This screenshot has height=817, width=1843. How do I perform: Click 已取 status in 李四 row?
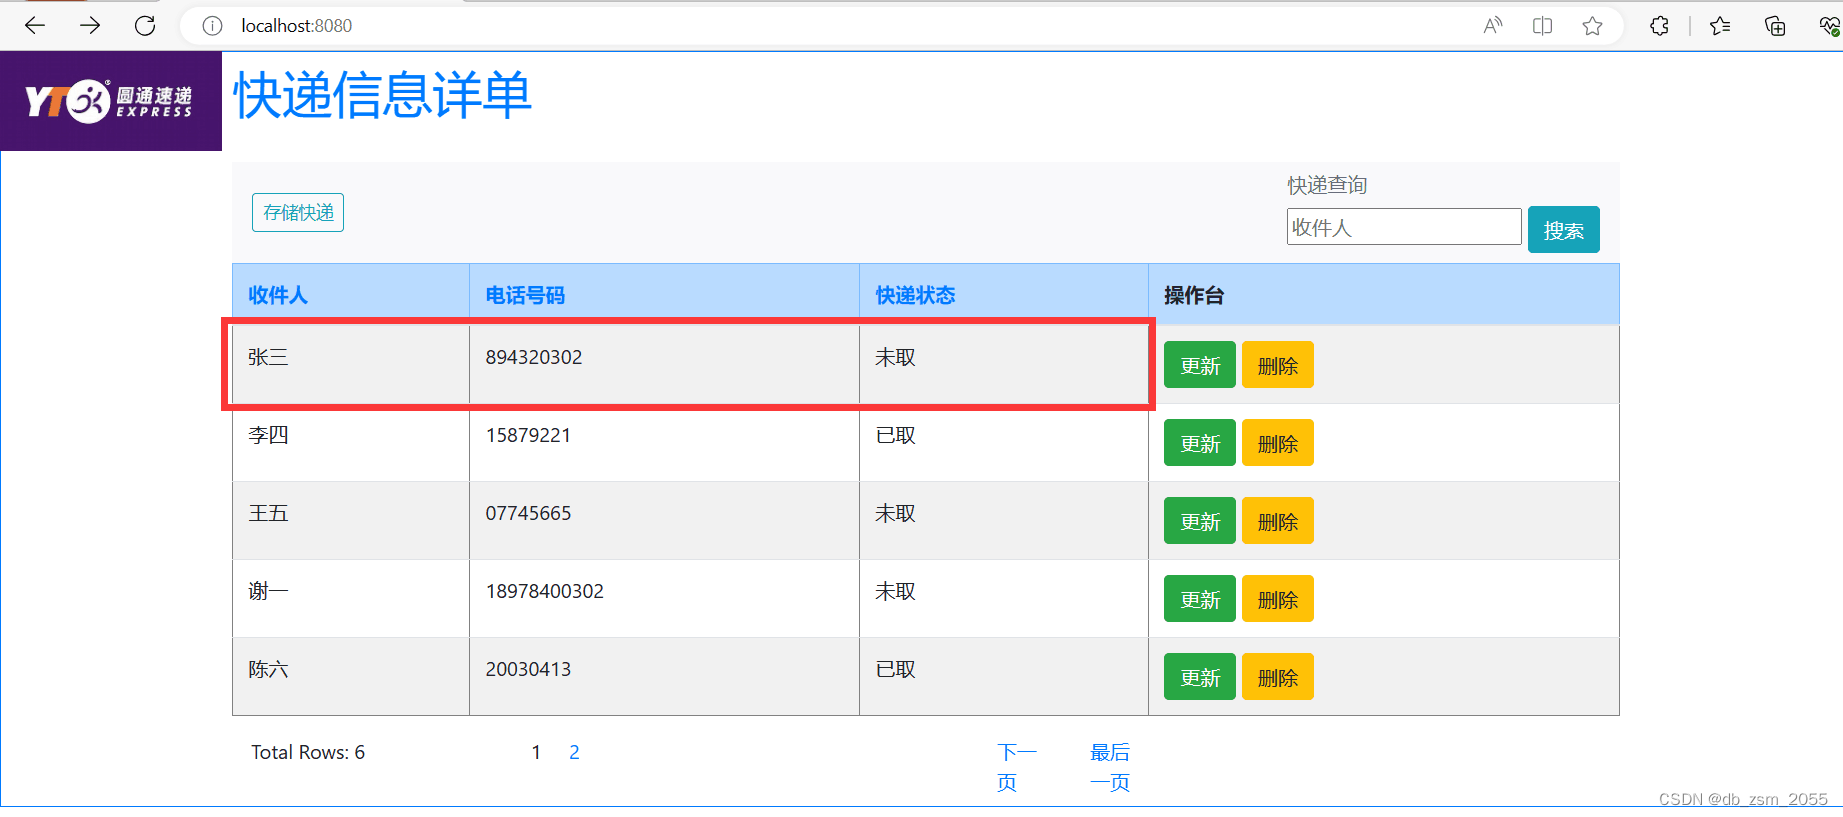click(x=895, y=435)
